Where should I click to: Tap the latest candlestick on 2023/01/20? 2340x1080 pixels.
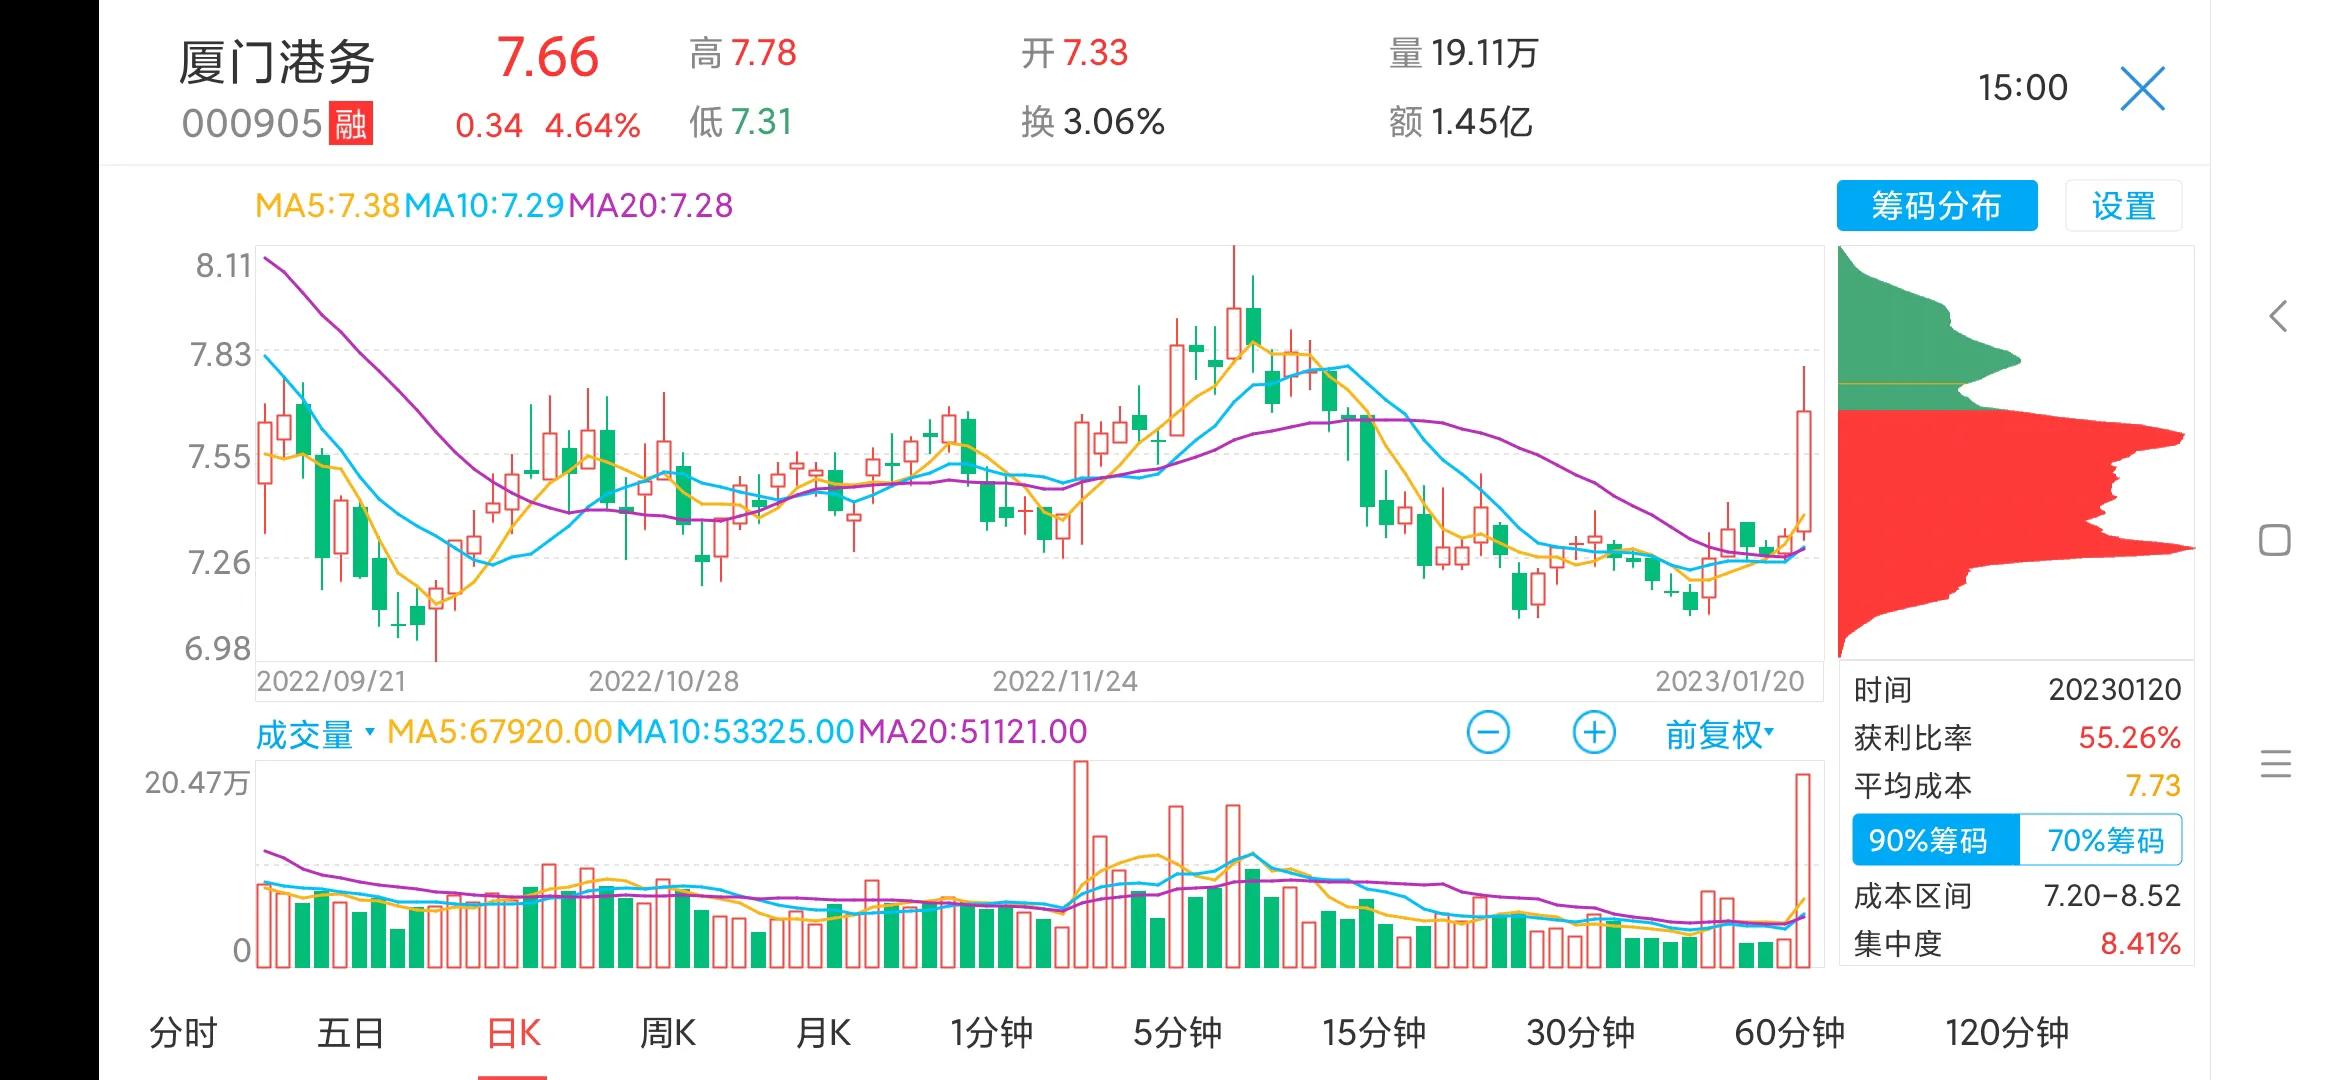click(x=1804, y=470)
